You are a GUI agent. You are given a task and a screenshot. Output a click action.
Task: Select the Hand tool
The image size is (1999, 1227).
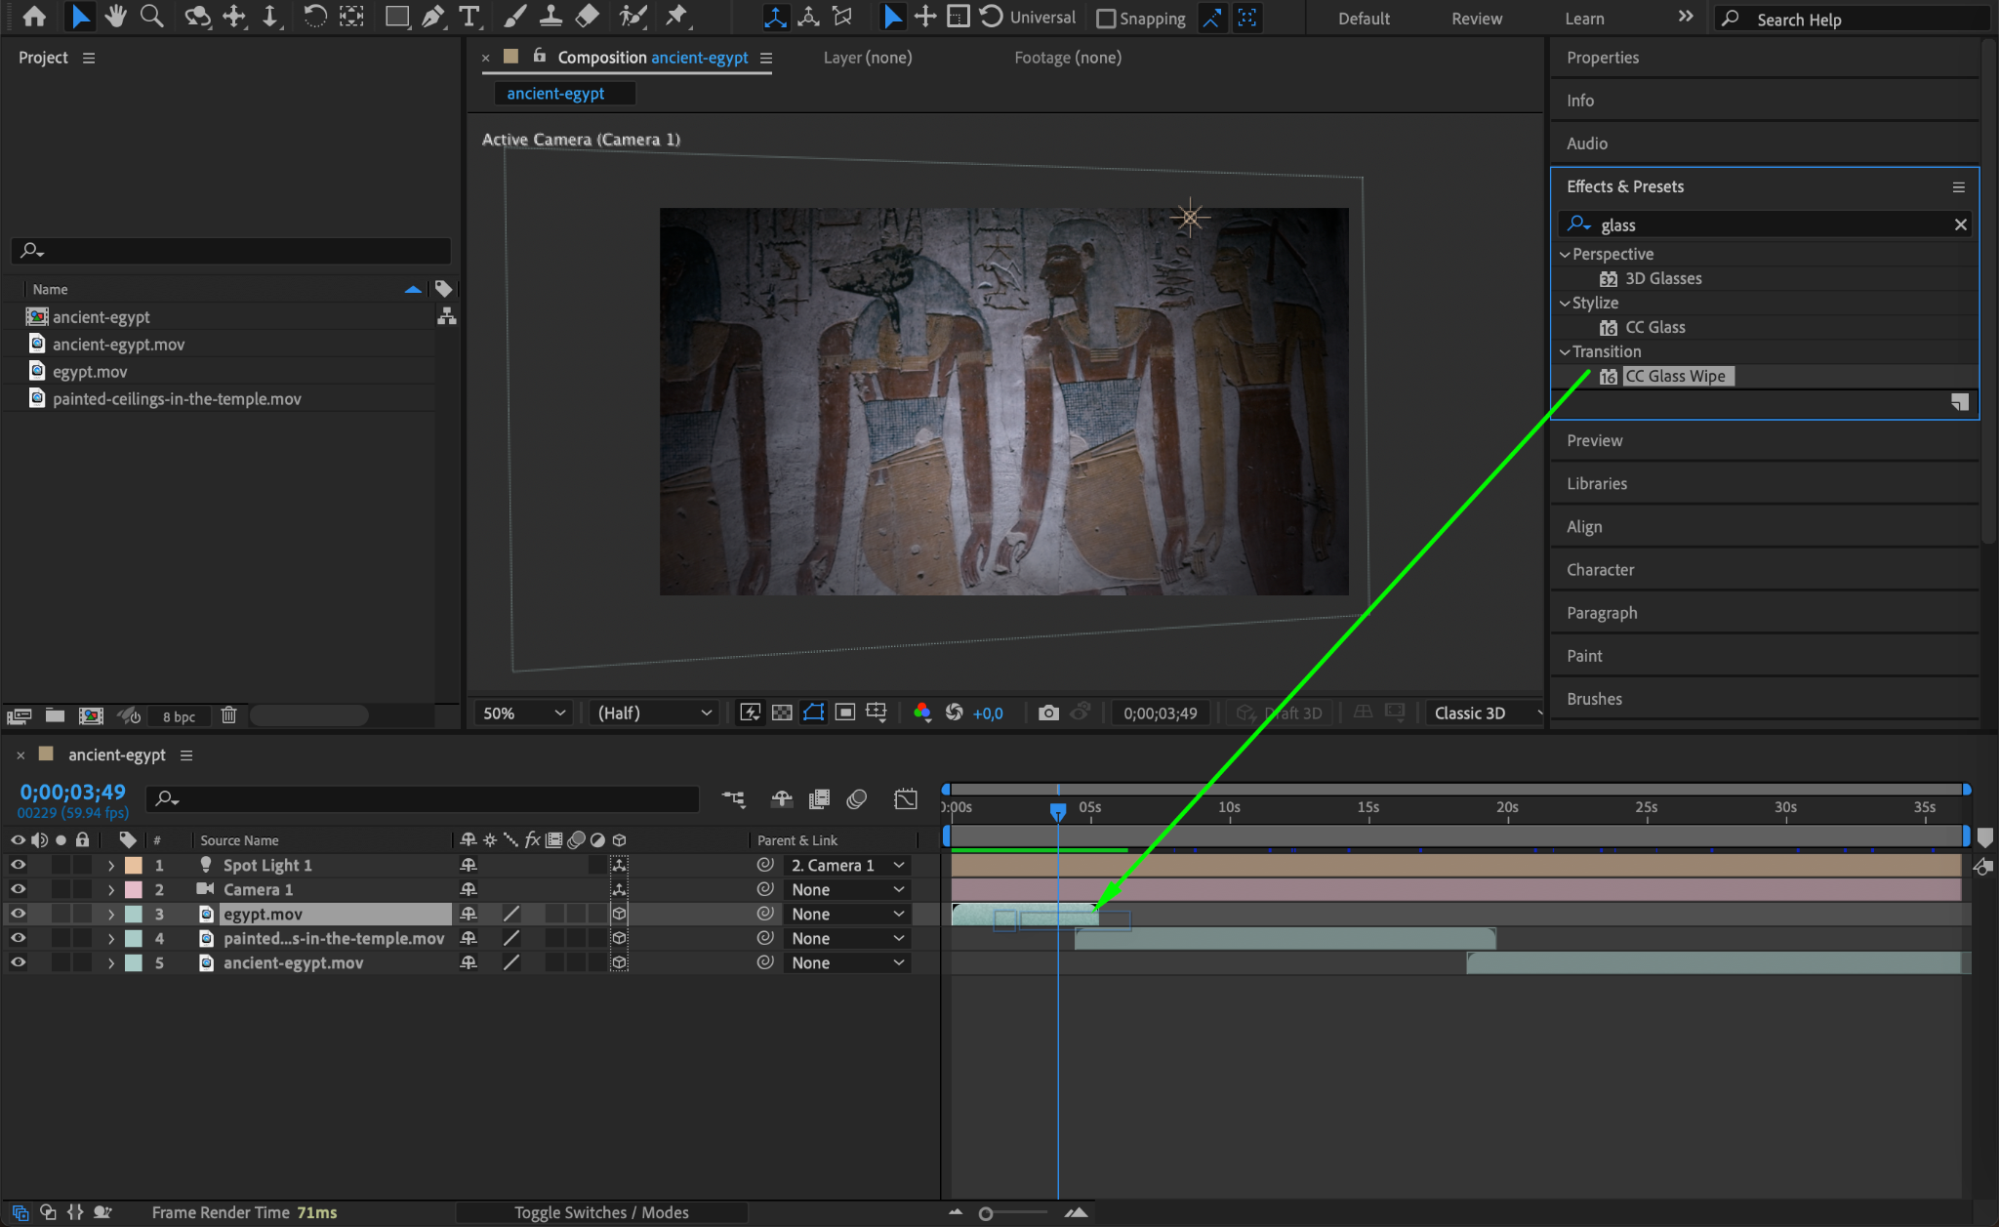[x=116, y=16]
